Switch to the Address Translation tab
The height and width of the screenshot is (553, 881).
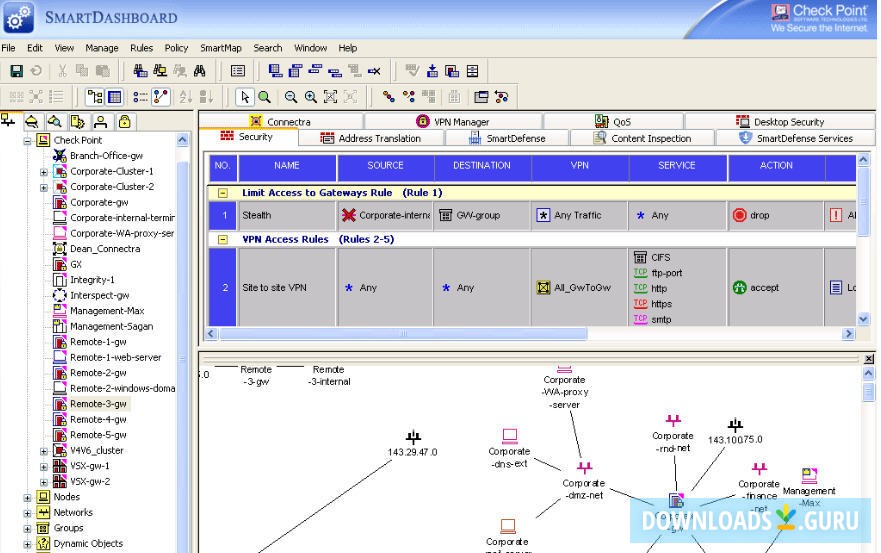[371, 138]
